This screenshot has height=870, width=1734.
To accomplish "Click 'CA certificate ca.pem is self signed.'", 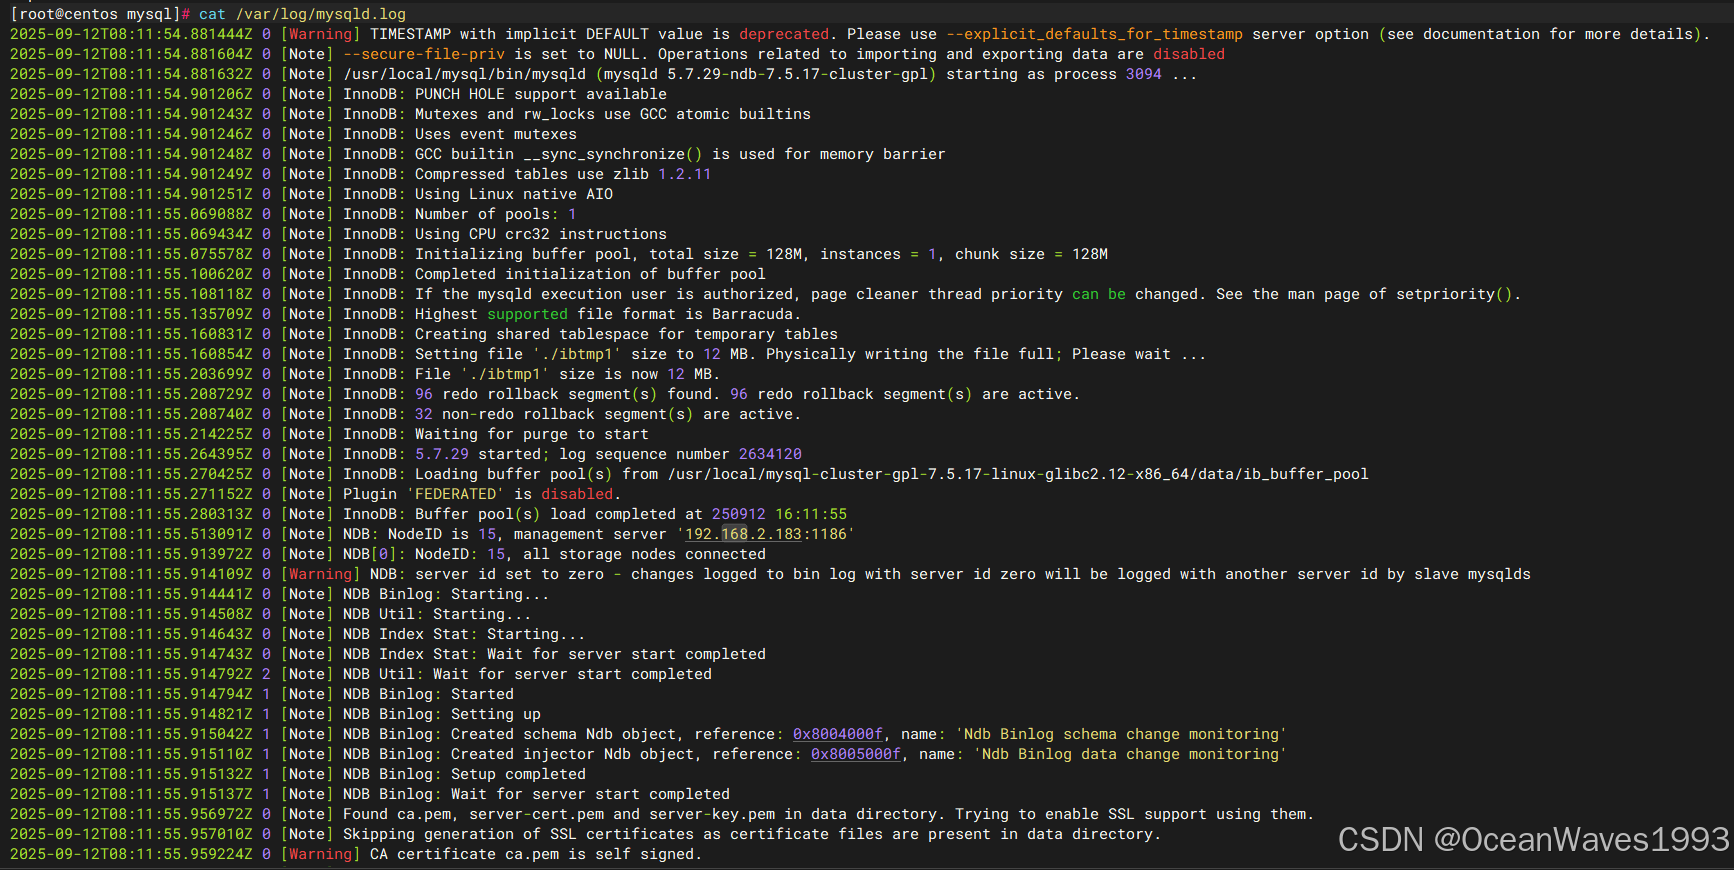I will click(536, 854).
